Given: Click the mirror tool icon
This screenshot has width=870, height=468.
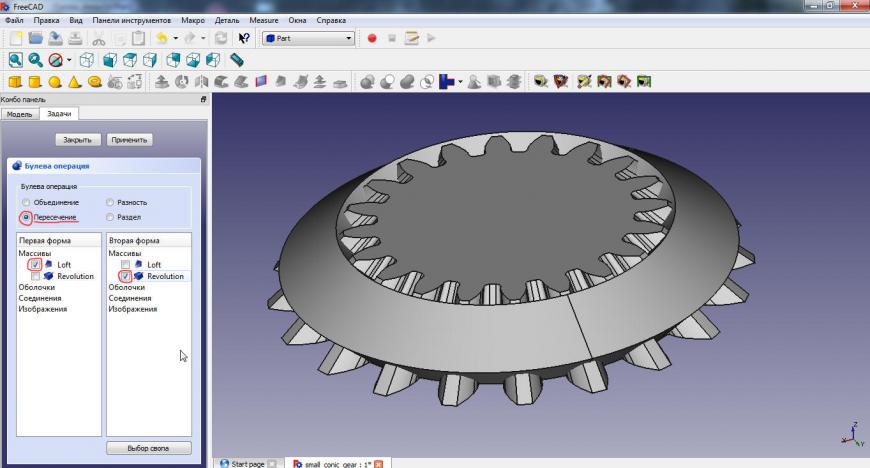Looking at the screenshot, I should (x=201, y=82).
